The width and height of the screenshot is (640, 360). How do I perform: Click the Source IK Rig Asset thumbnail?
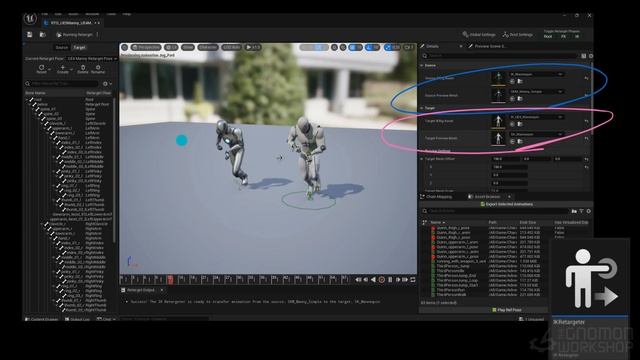point(498,78)
